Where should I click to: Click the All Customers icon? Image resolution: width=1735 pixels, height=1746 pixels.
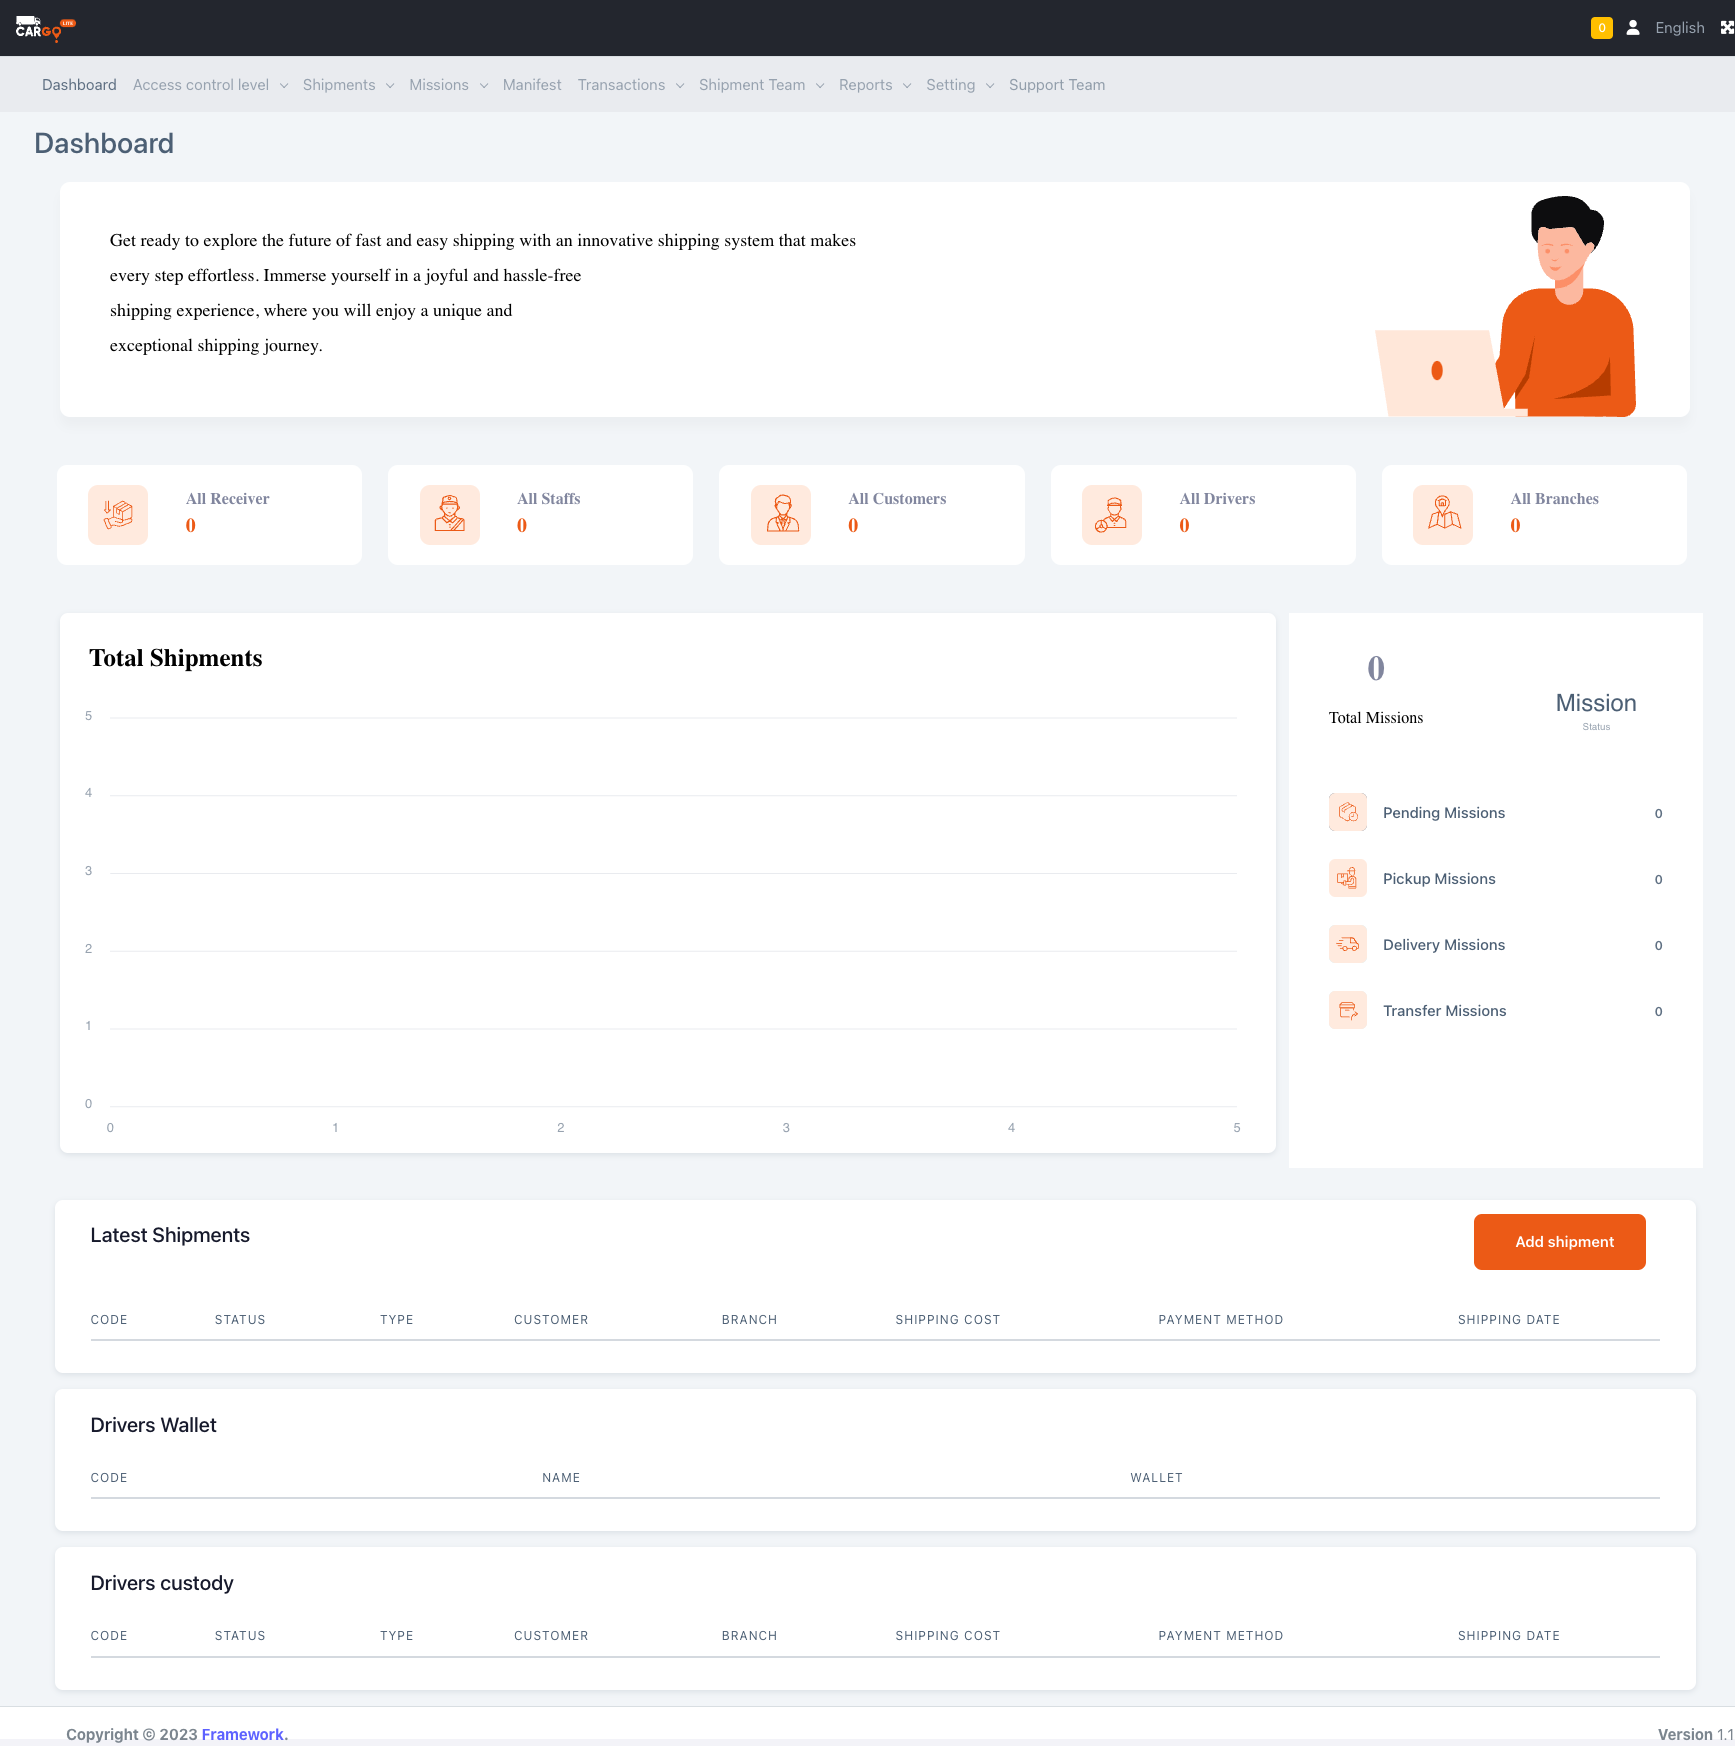781,515
